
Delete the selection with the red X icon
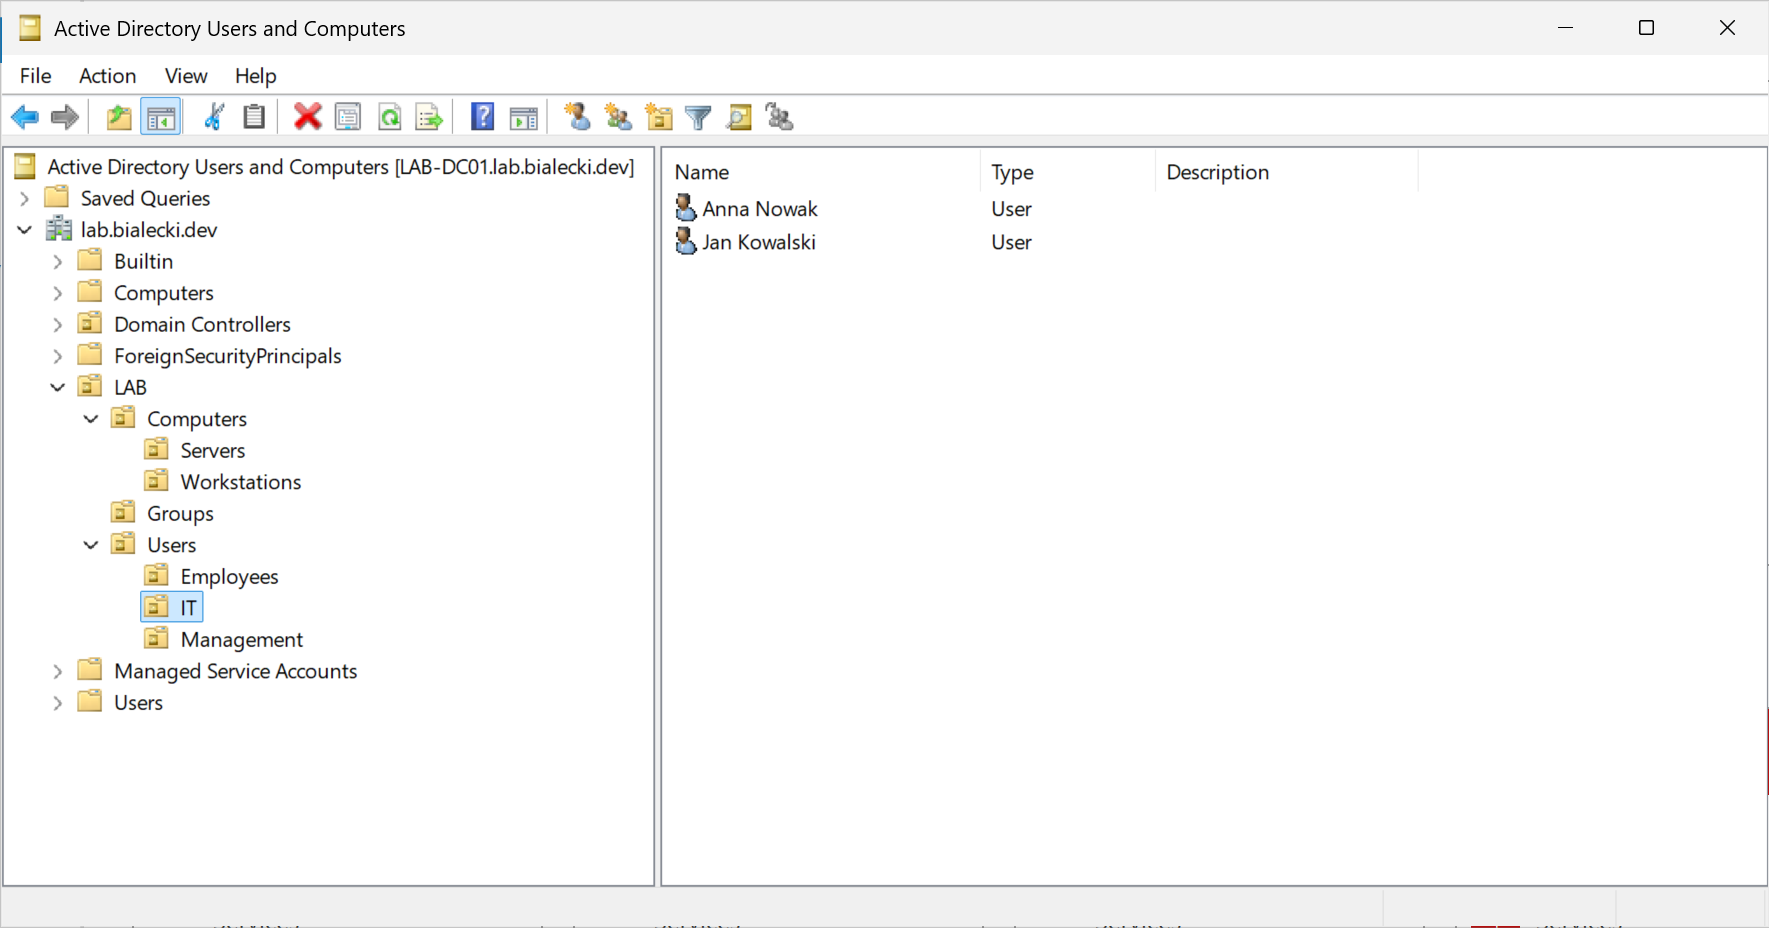tap(308, 117)
